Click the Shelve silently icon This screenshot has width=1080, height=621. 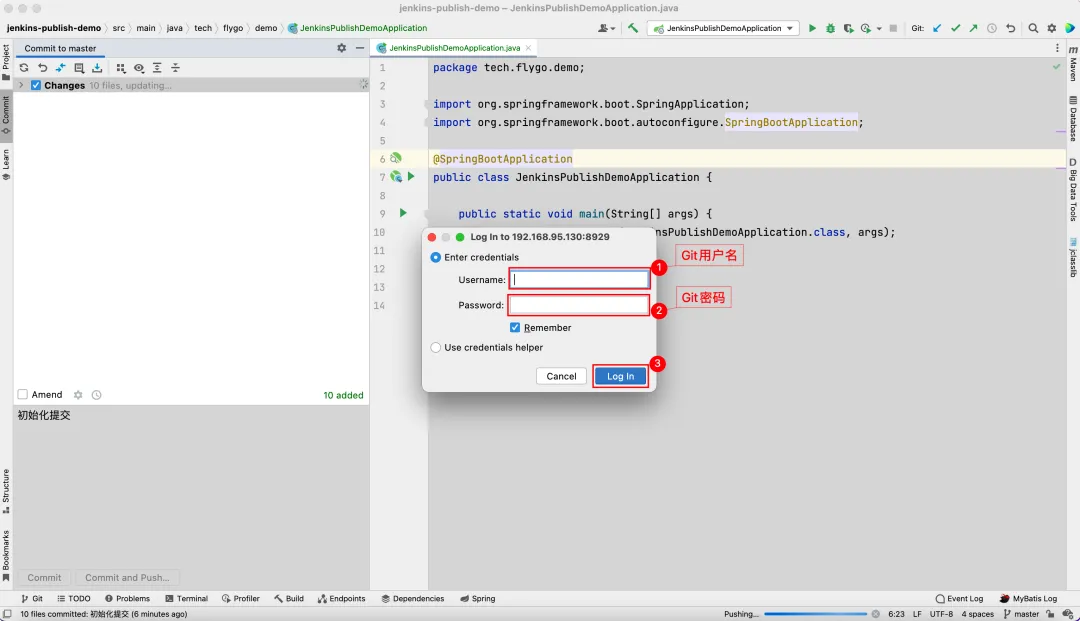click(x=97, y=67)
